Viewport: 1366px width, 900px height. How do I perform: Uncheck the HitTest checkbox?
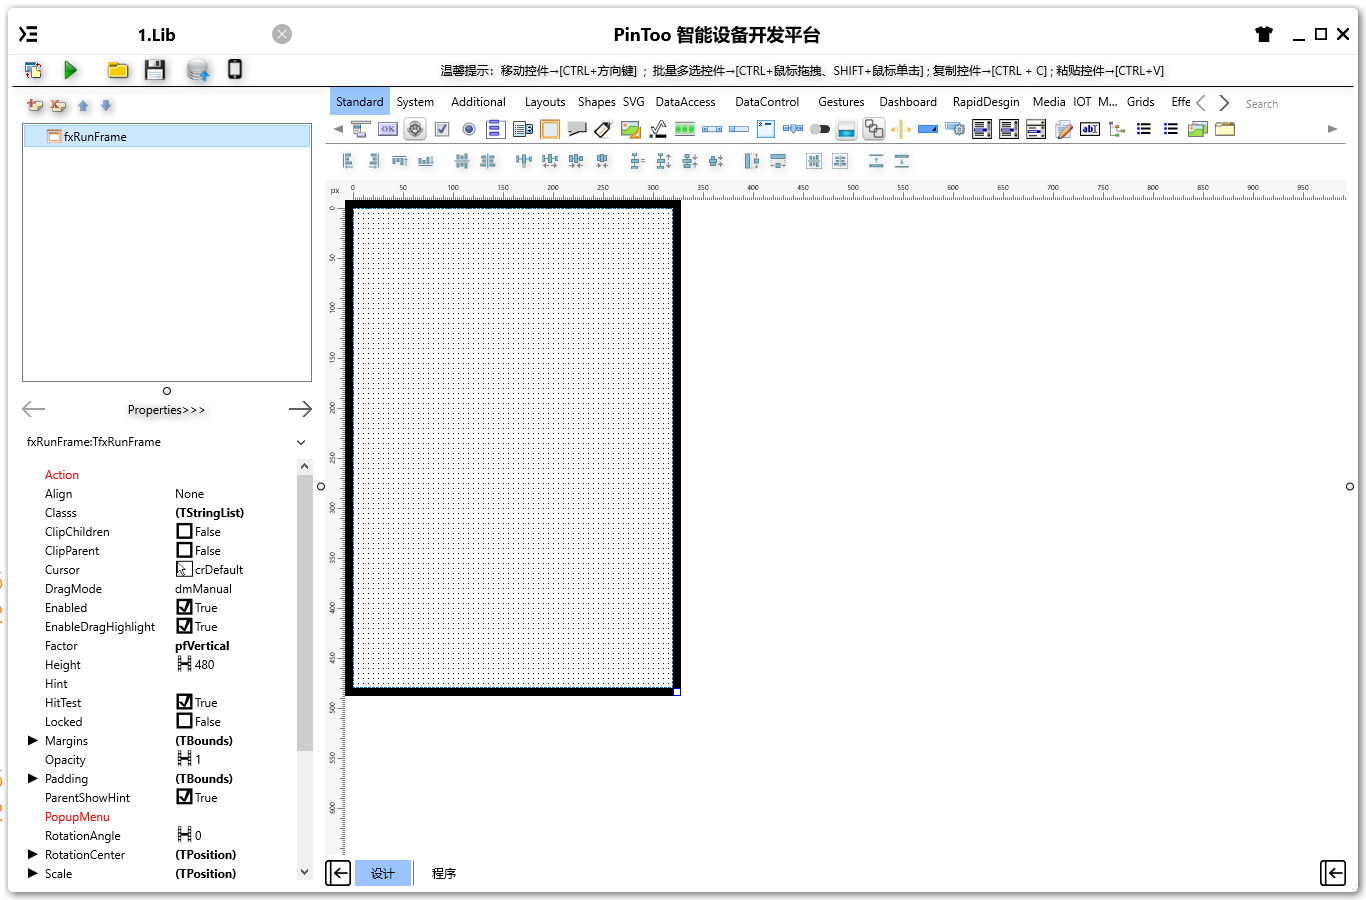tap(184, 702)
